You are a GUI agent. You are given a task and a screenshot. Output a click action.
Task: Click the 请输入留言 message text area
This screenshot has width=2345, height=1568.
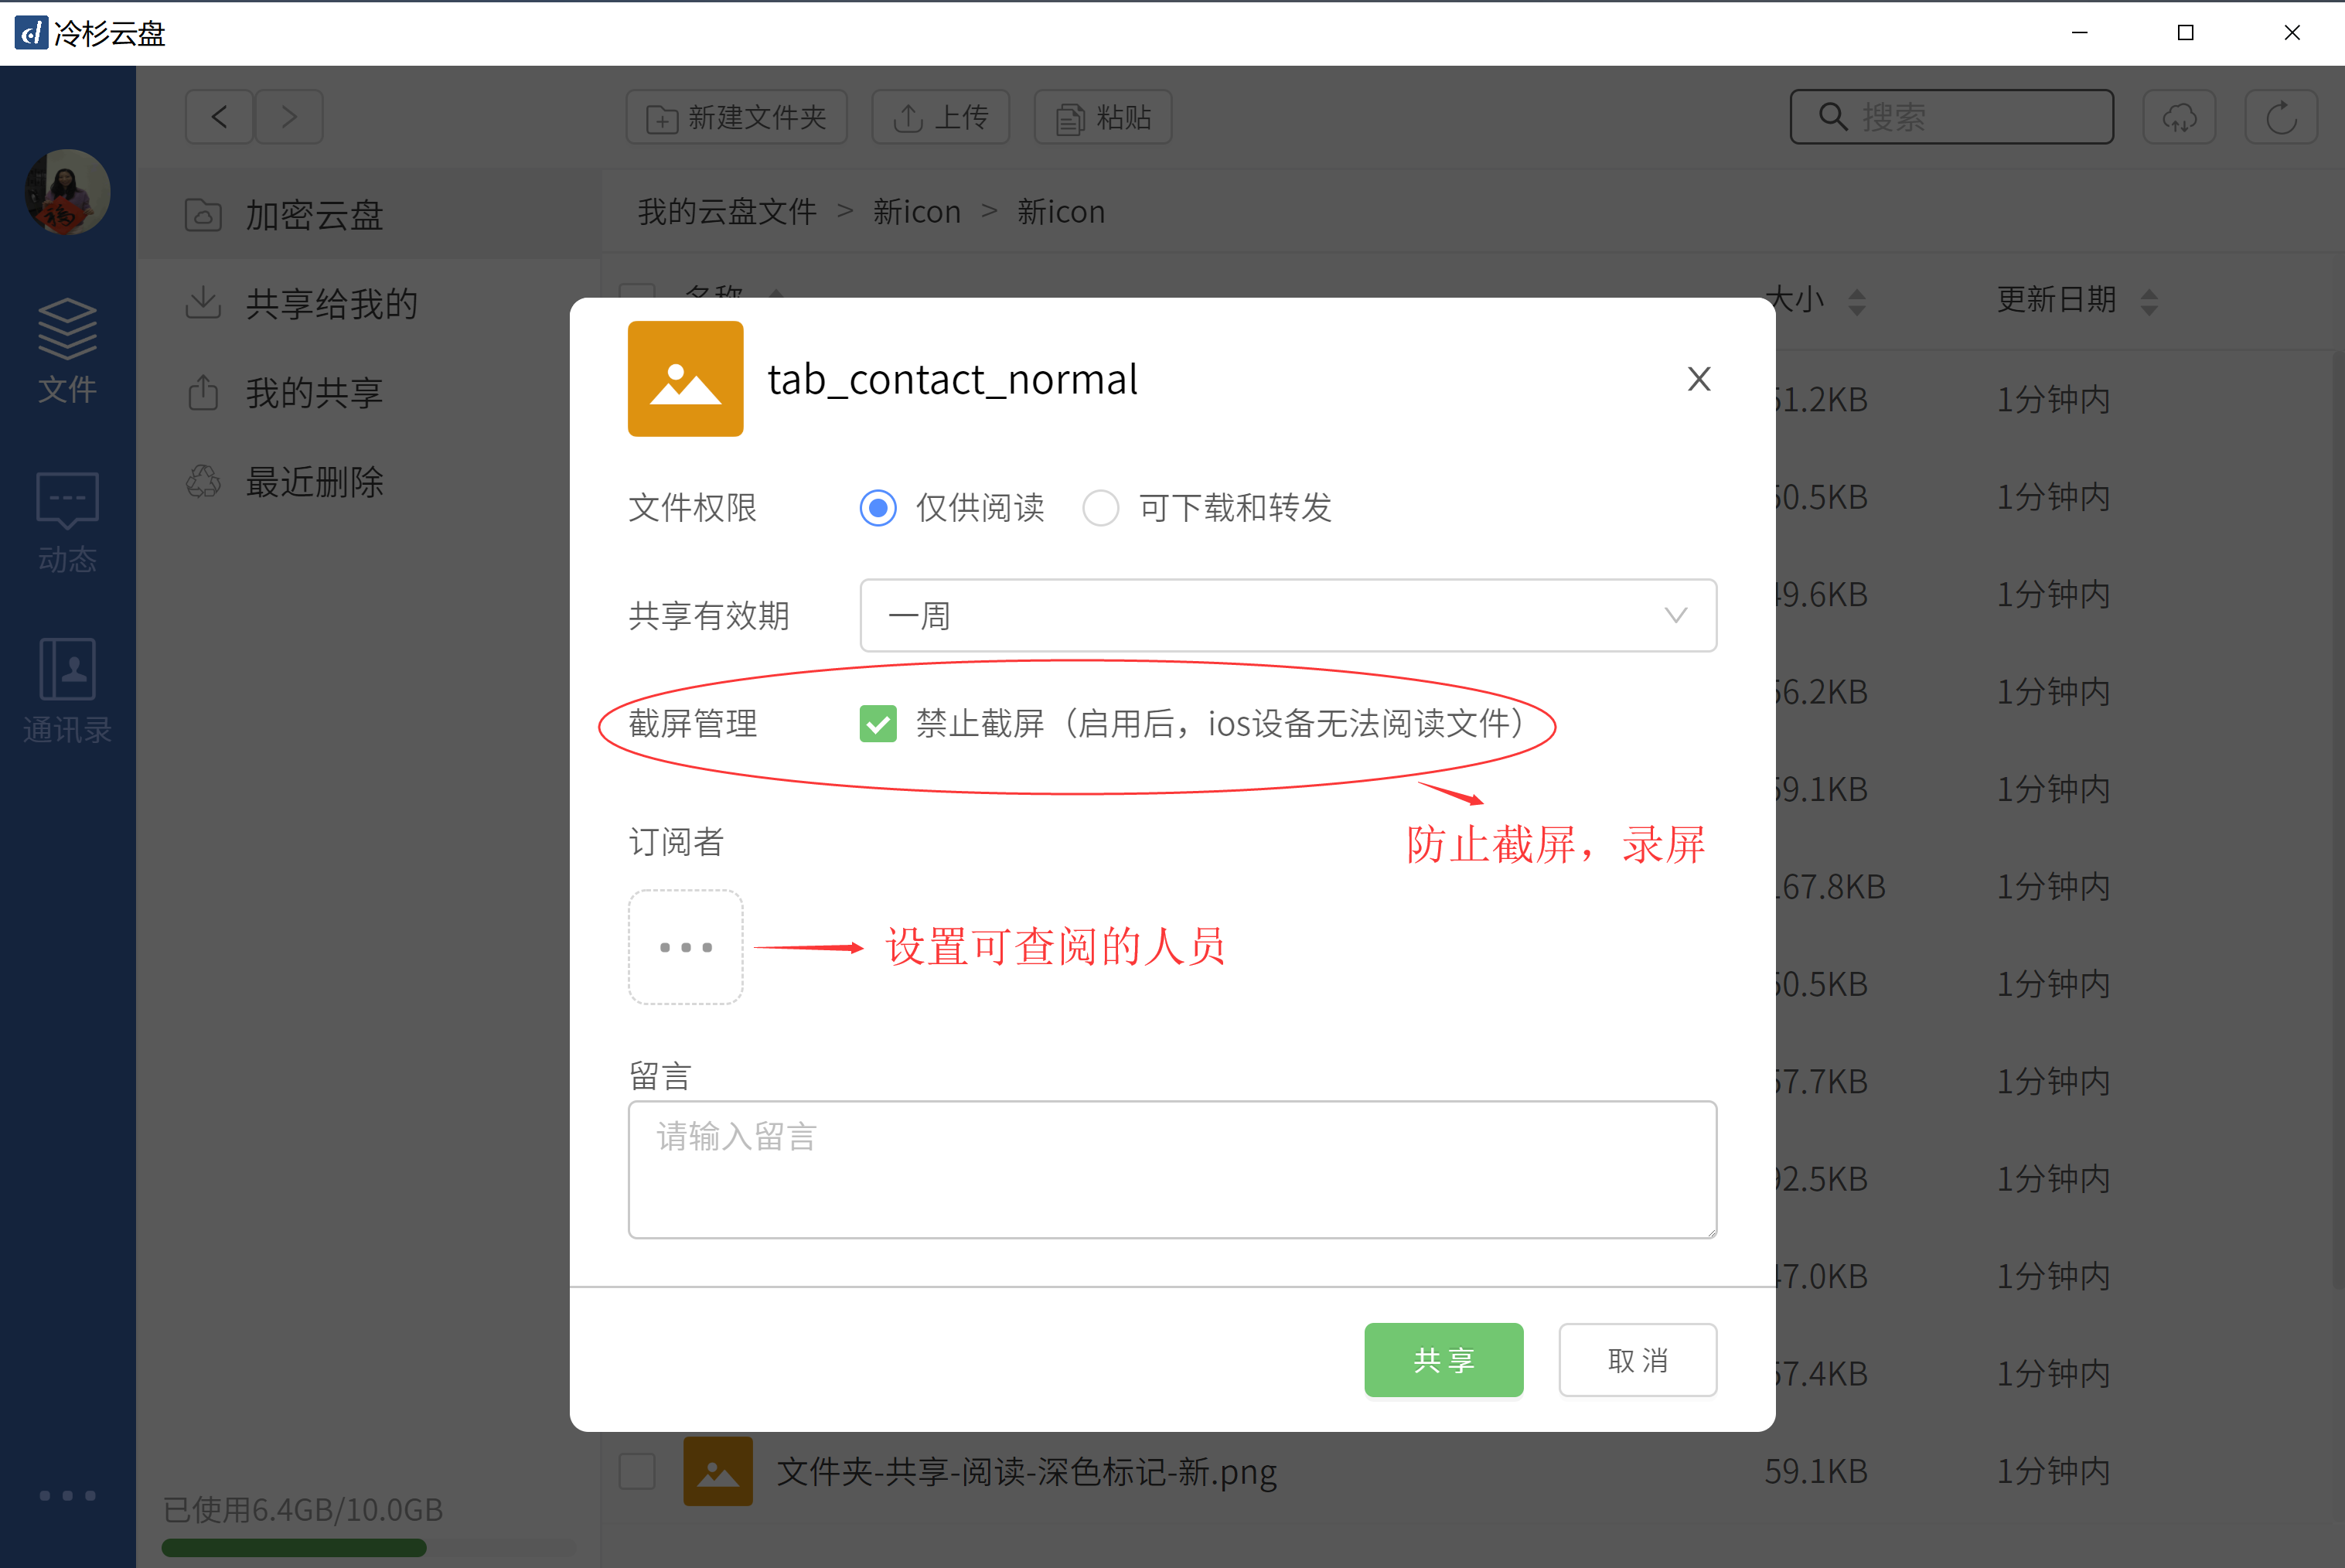click(x=1172, y=1169)
